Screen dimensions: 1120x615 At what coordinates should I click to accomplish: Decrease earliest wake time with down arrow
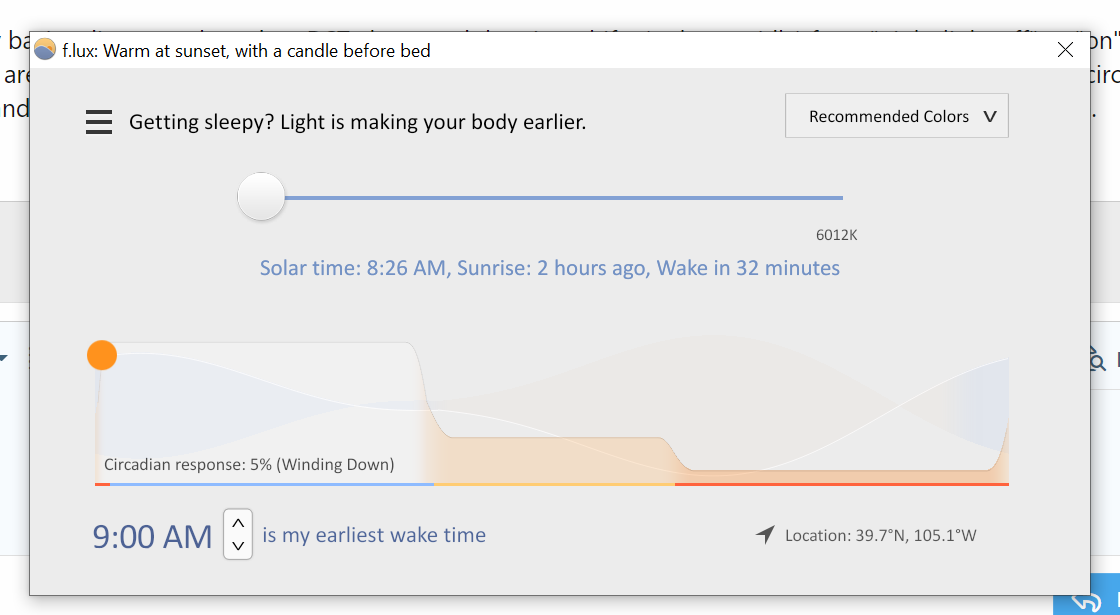(239, 546)
